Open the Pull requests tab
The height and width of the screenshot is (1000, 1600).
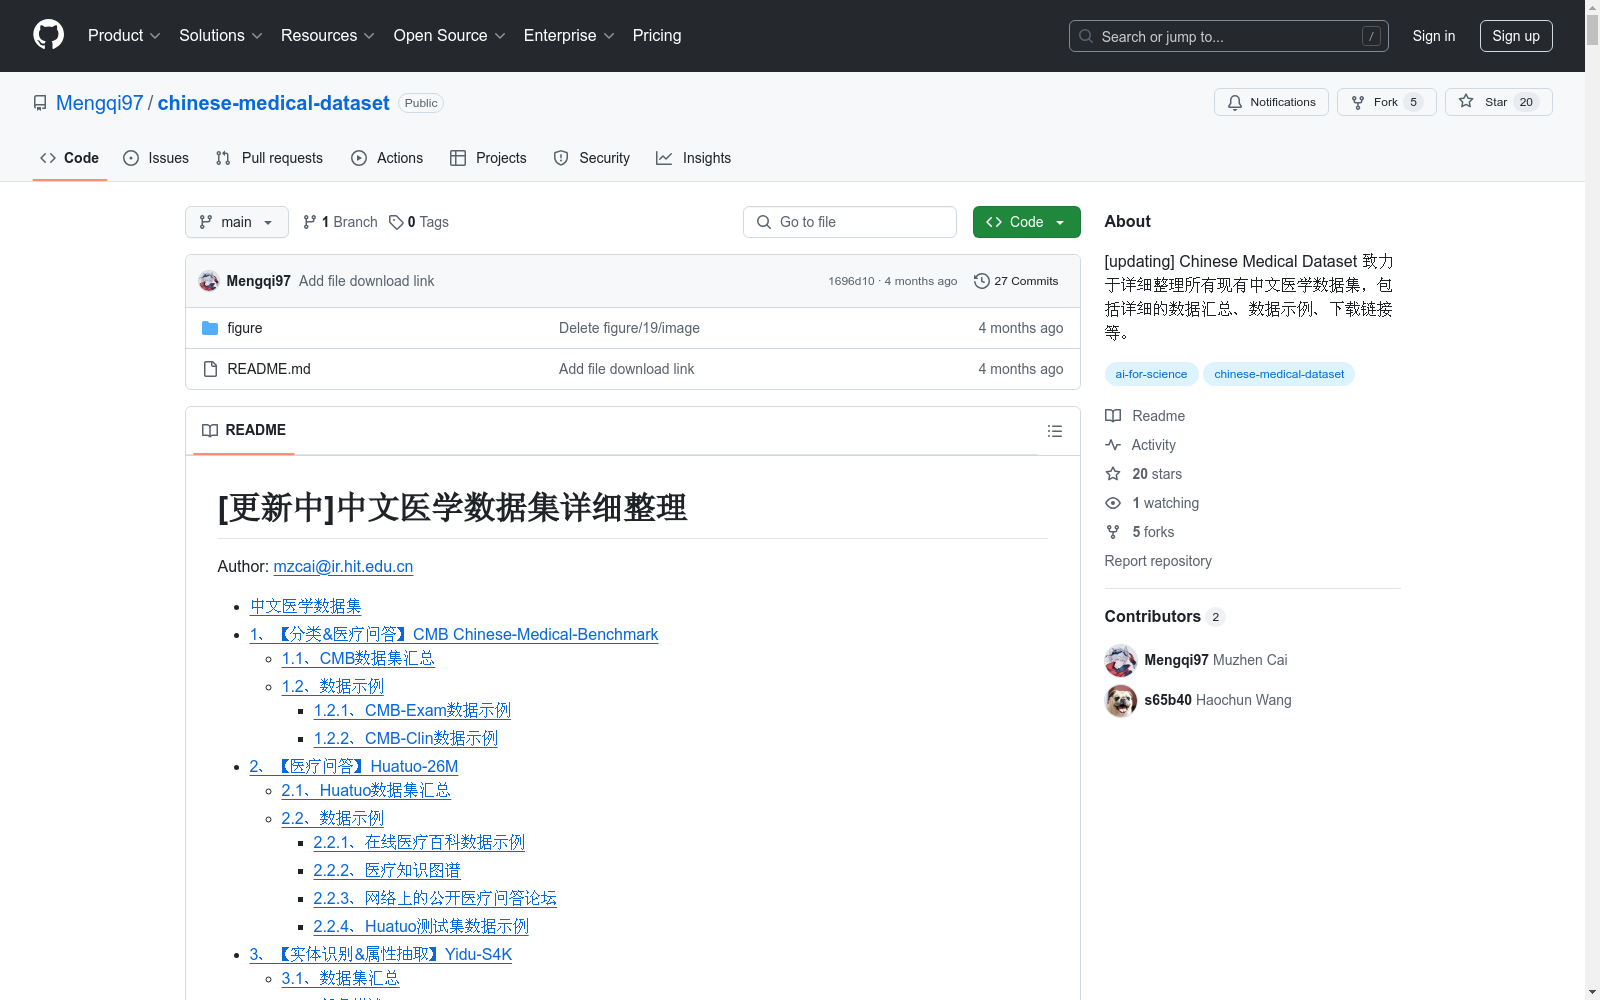point(269,158)
